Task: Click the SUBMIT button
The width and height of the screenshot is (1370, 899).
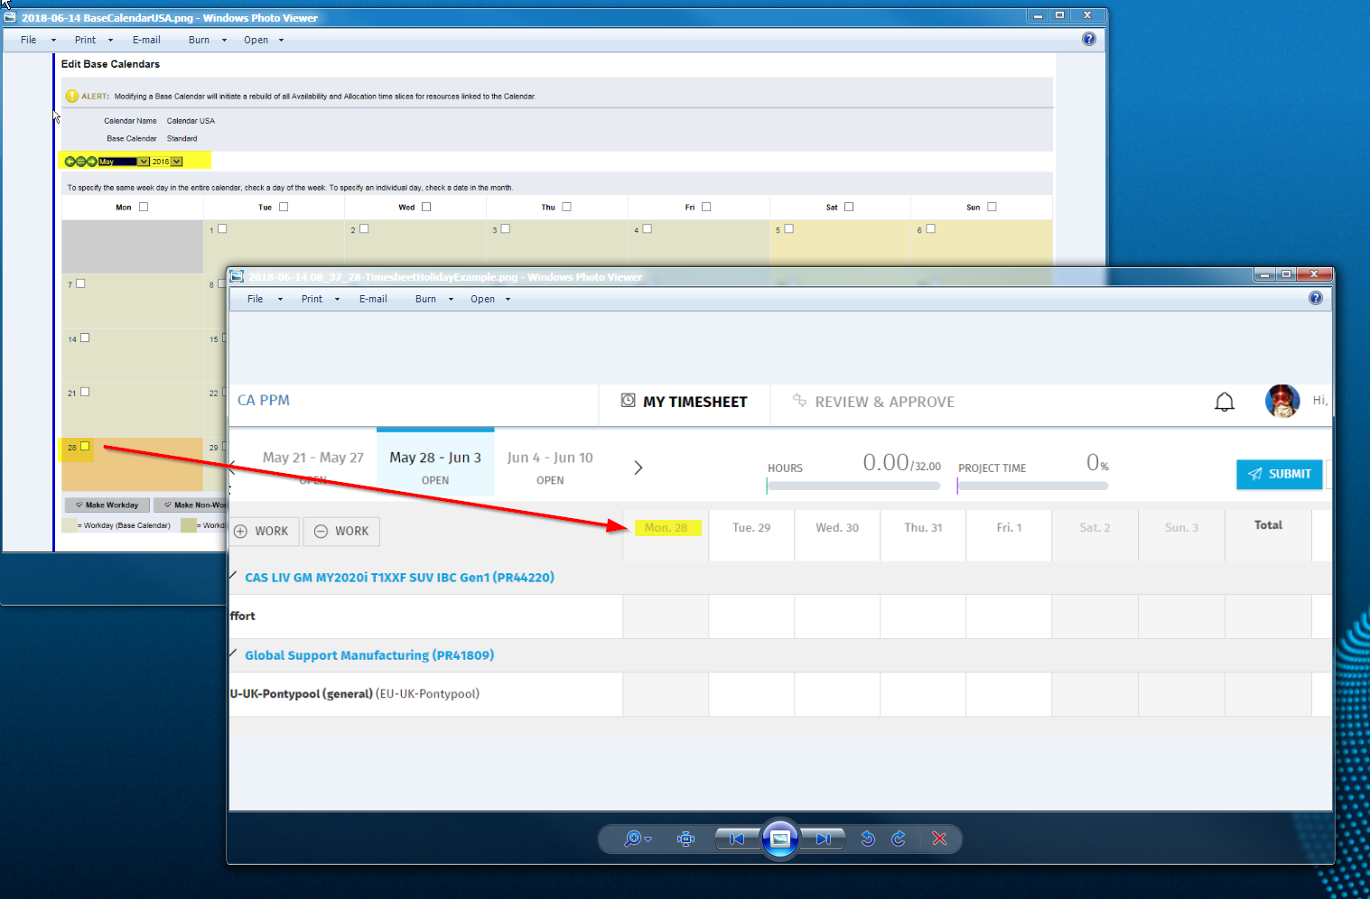Action: 1279,474
